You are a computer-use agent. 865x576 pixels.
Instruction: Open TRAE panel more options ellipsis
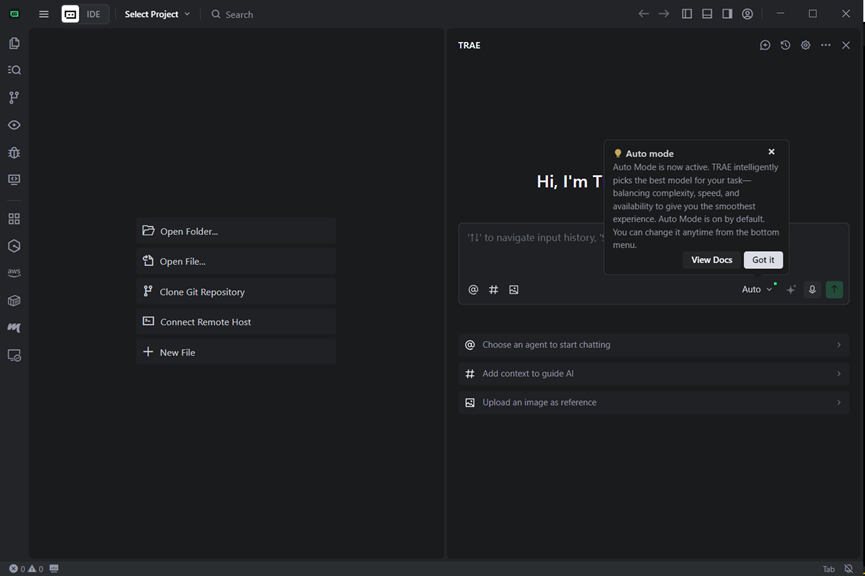point(826,45)
